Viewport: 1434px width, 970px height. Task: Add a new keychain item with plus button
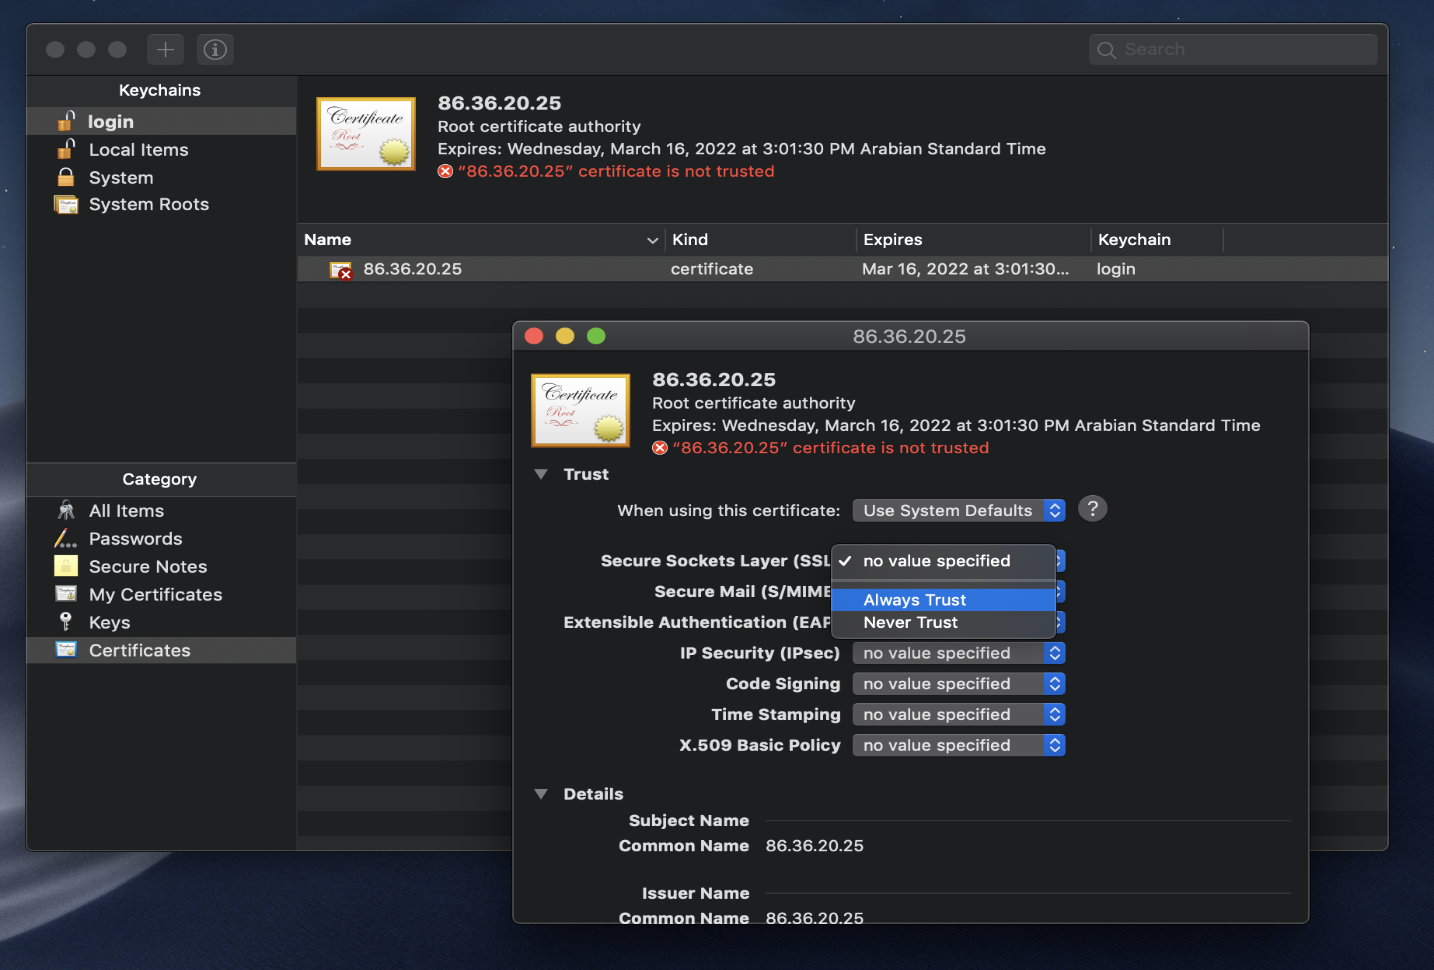pyautogui.click(x=165, y=49)
